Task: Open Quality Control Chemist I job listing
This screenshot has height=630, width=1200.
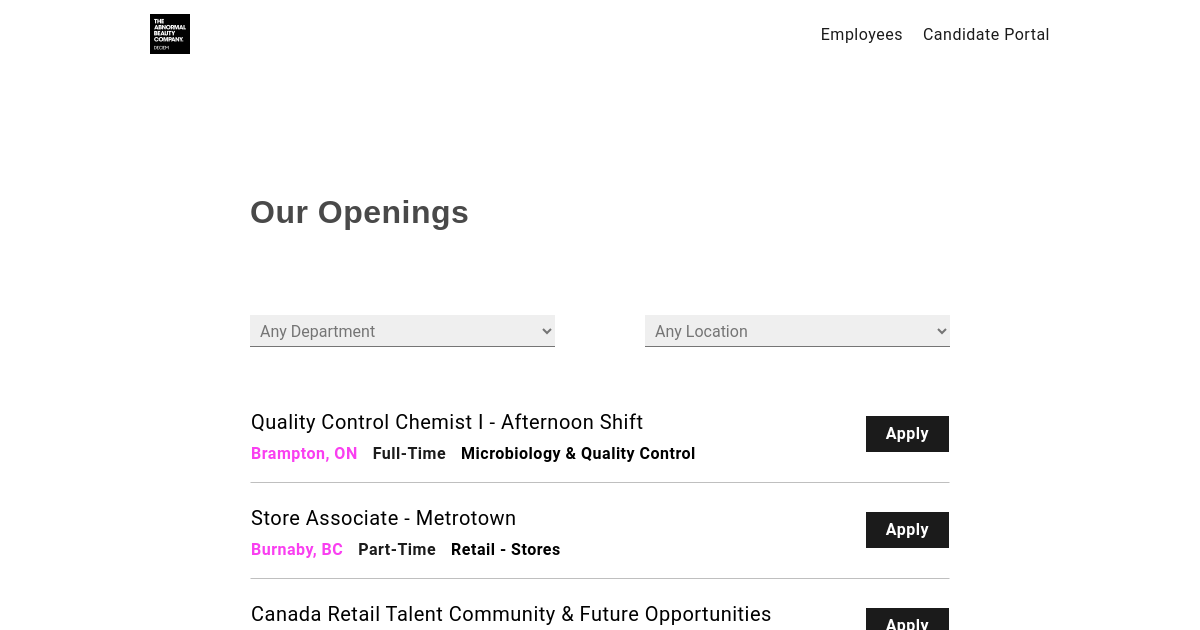Action: 447,422
